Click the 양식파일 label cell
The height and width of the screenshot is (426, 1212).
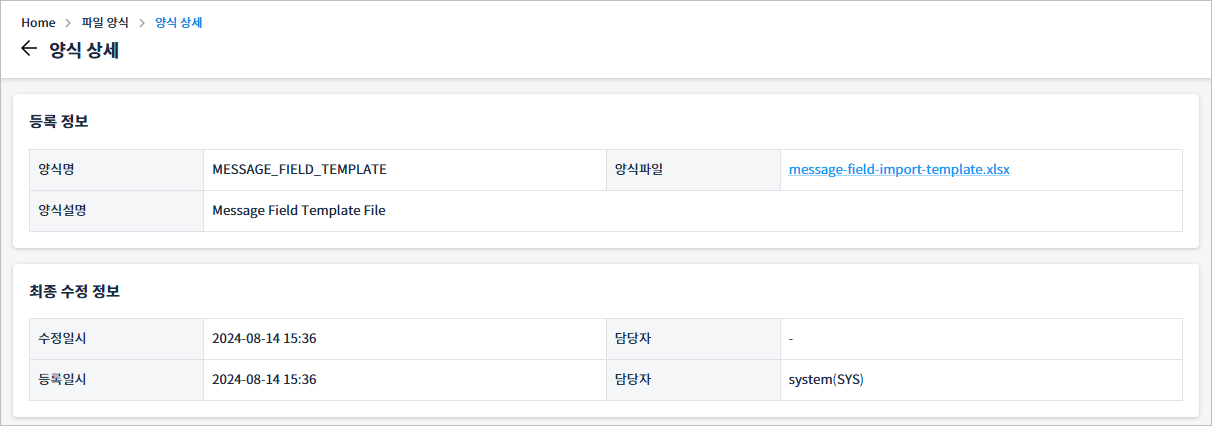(693, 170)
